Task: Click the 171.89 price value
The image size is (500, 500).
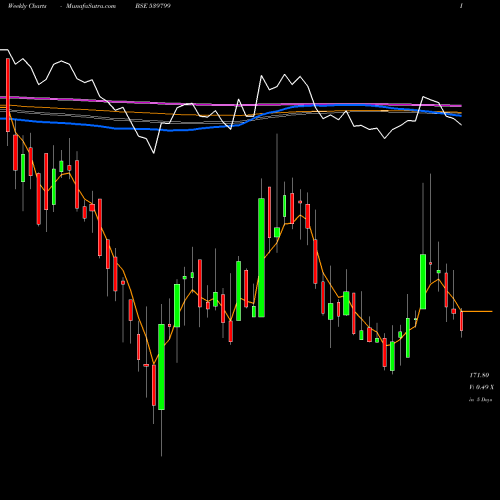Action: point(479,375)
